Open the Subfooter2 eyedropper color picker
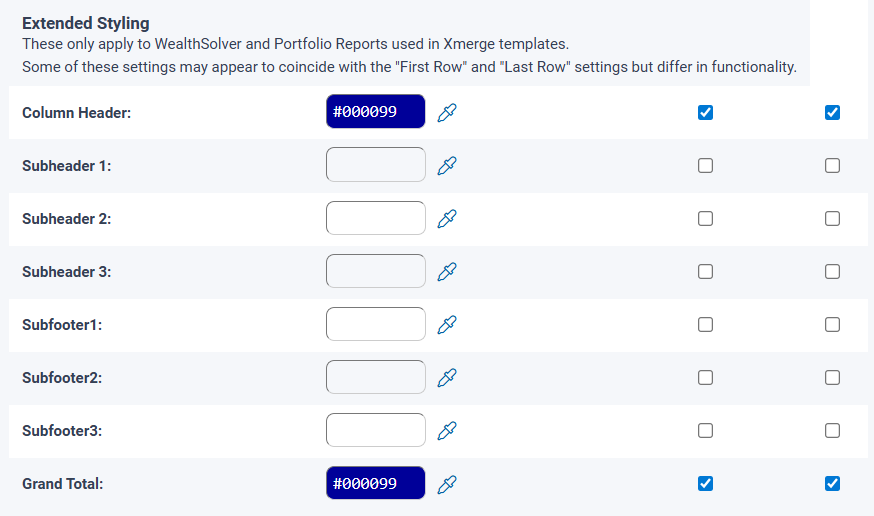The image size is (874, 516). (447, 377)
